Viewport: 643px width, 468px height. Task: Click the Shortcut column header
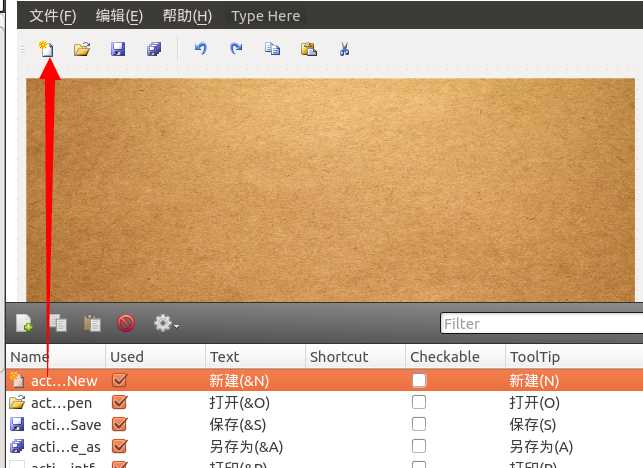356,357
